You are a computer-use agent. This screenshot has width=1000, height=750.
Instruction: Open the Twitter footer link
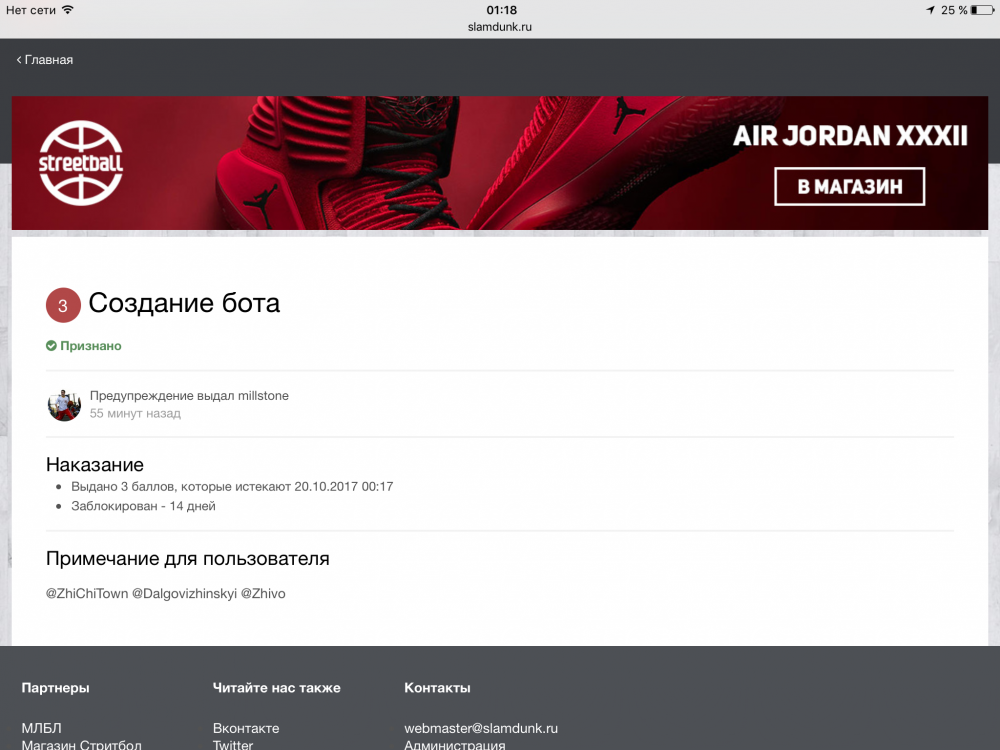tap(233, 745)
